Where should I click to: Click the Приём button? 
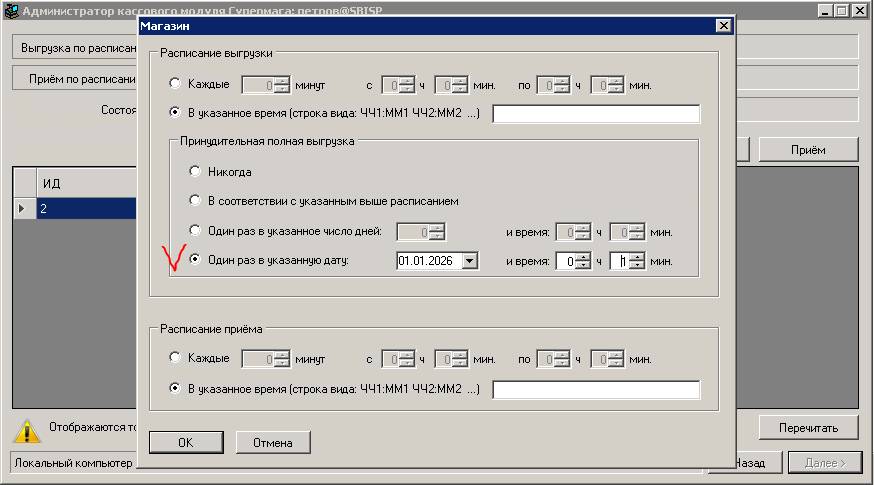coord(808,149)
